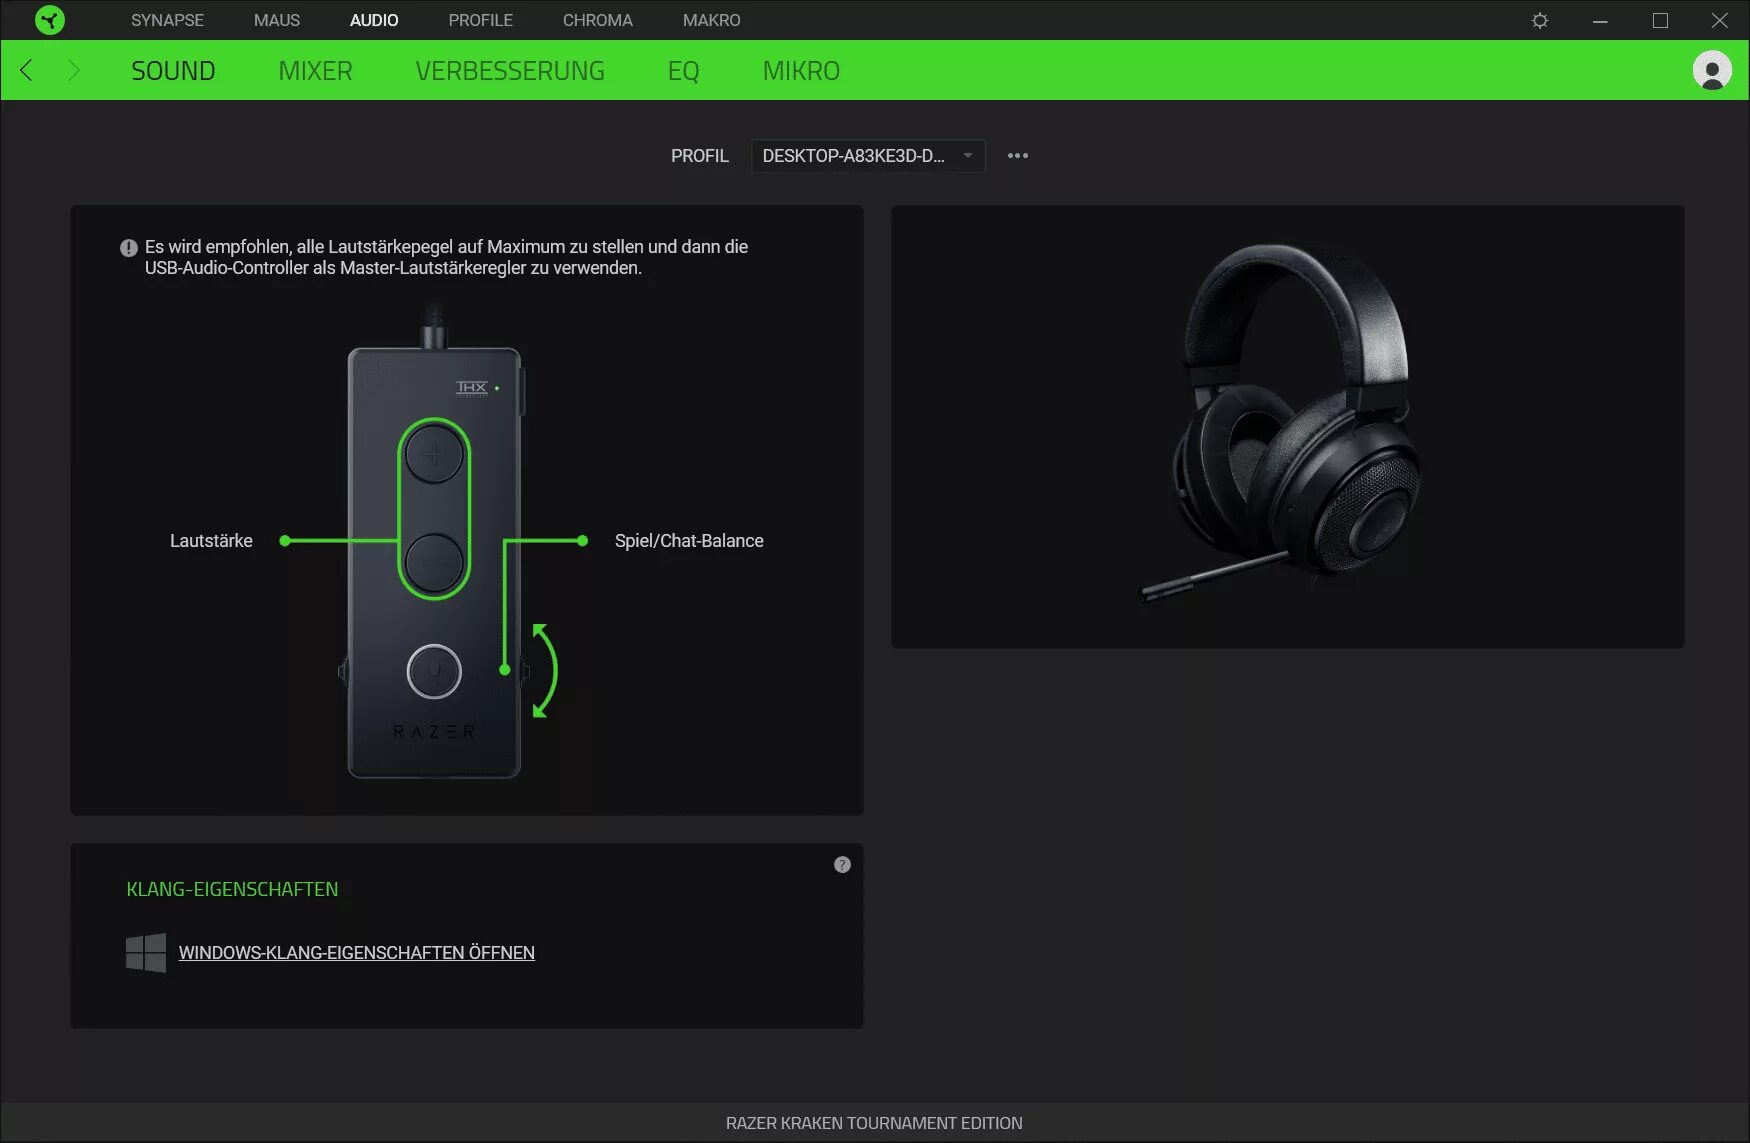
Task: Click the mic mute button on controller
Action: (x=434, y=671)
